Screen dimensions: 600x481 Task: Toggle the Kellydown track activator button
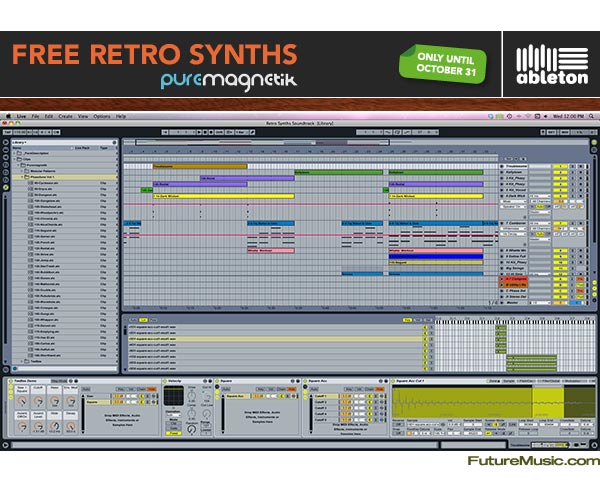560,172
